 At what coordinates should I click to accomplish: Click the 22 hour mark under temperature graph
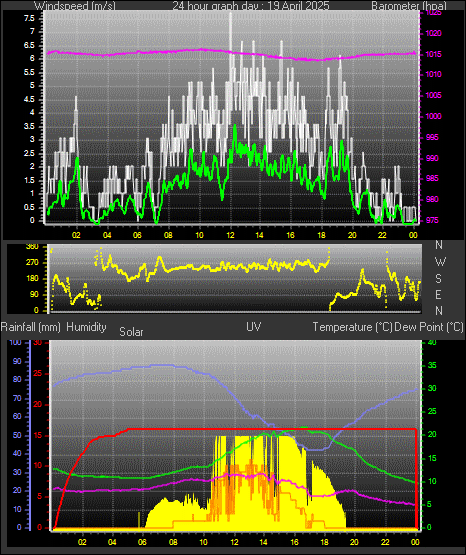coord(385,542)
